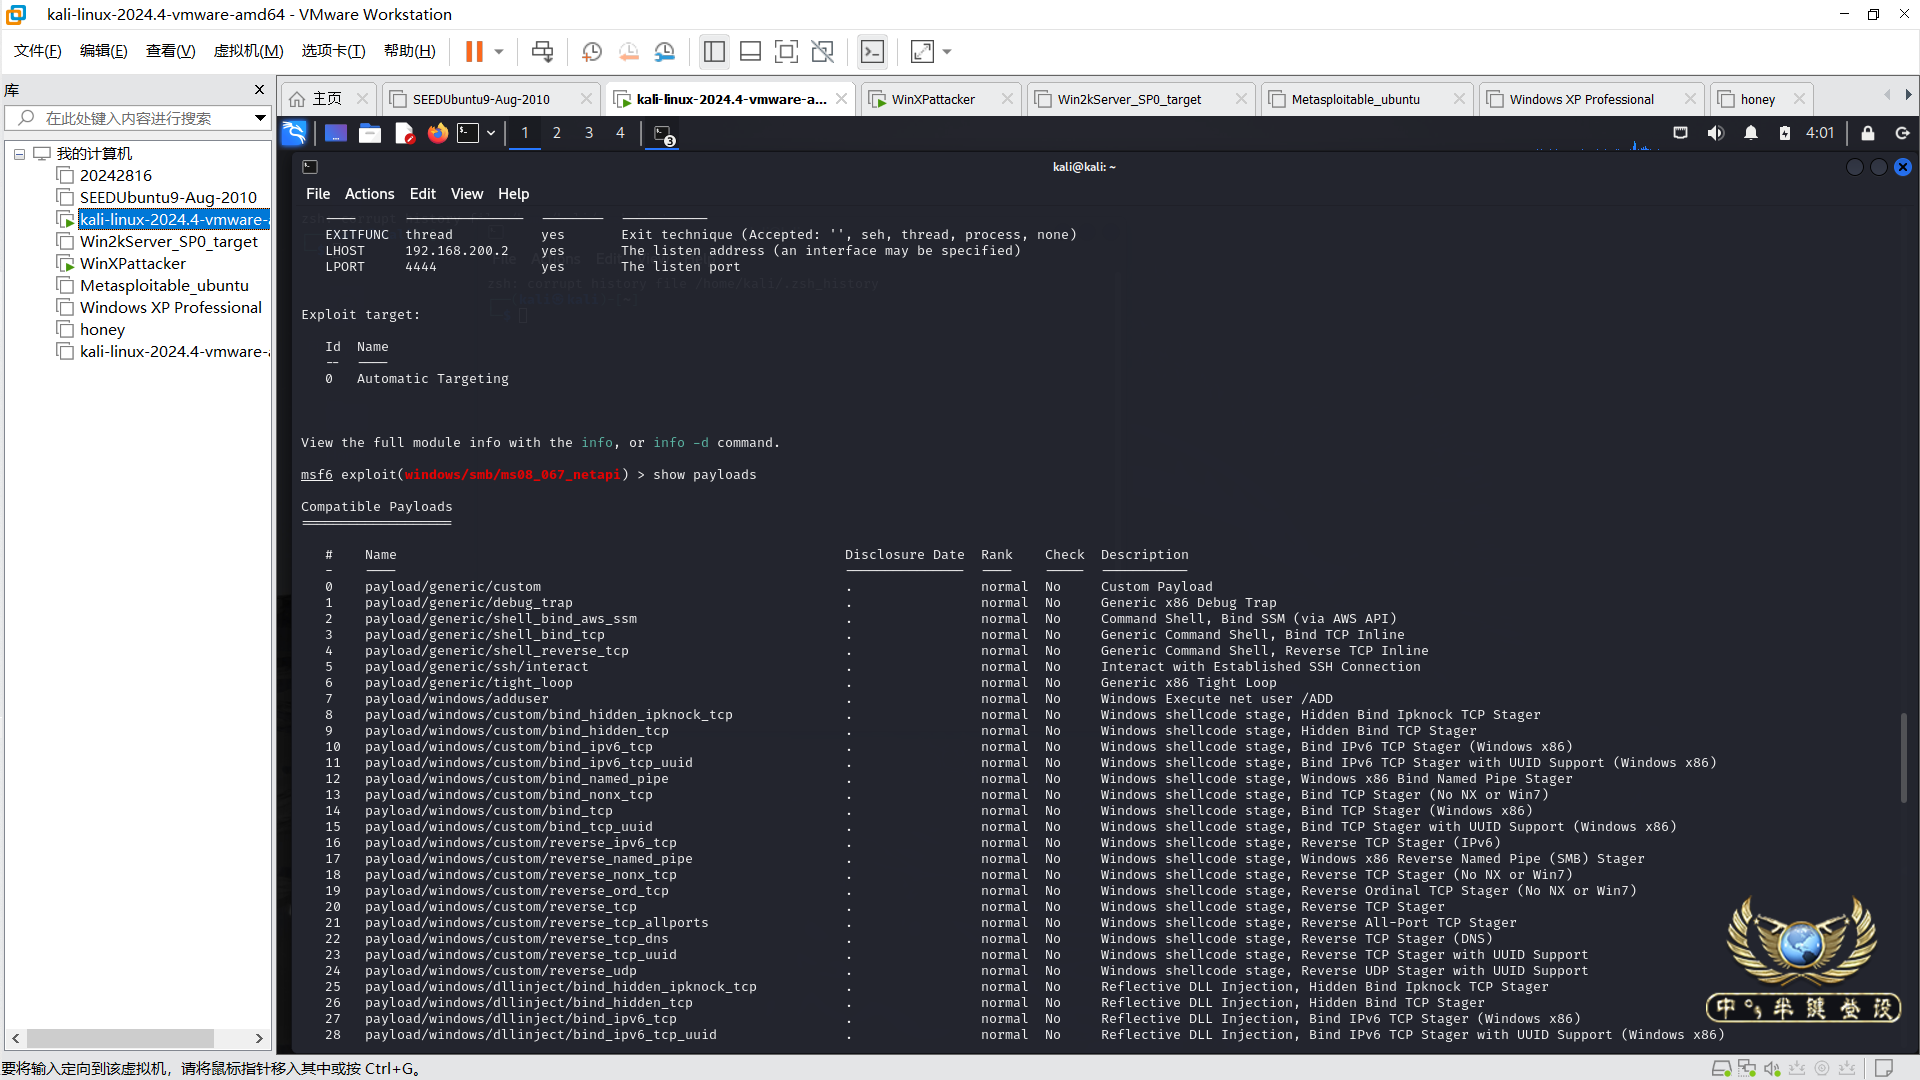Toggle the library sidebar view

[x=714, y=51]
